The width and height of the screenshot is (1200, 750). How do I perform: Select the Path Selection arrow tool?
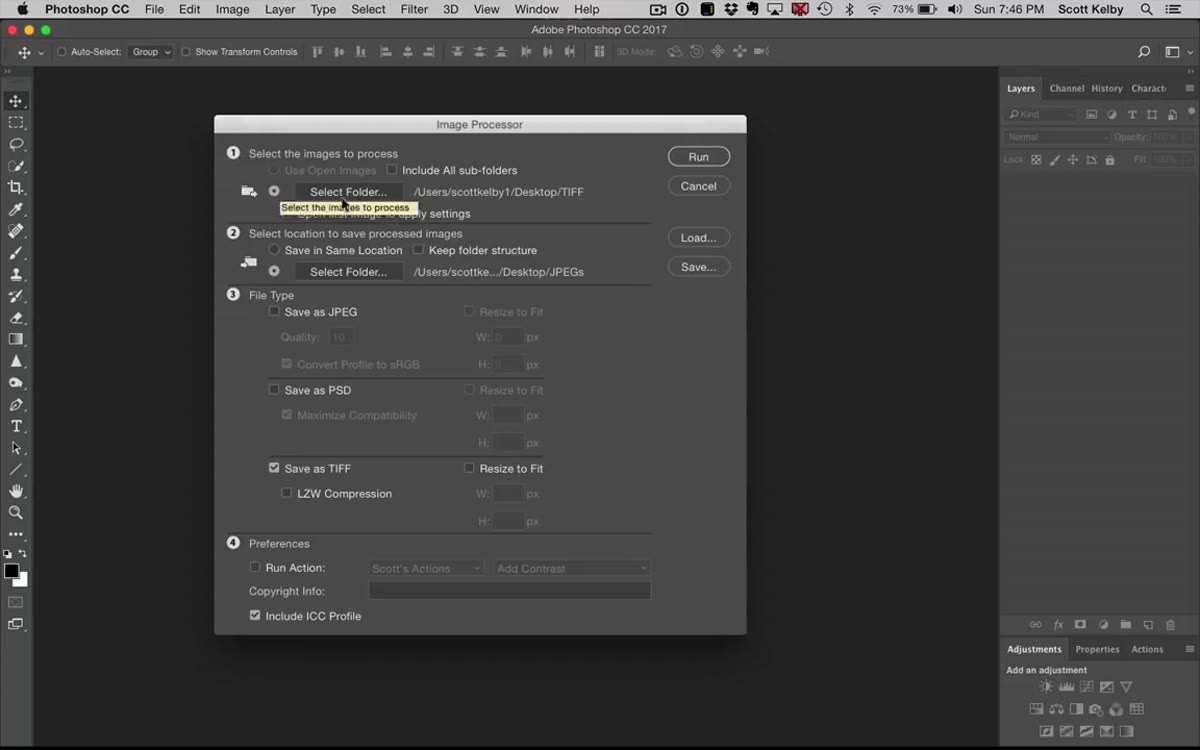click(16, 448)
